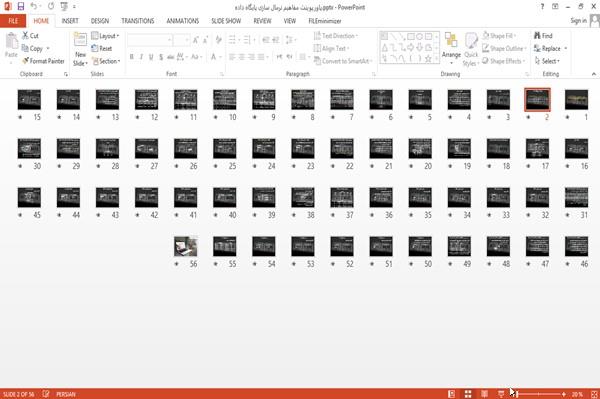Open the font name combo box
The width and height of the screenshot is (600, 399).
[x=149, y=39]
